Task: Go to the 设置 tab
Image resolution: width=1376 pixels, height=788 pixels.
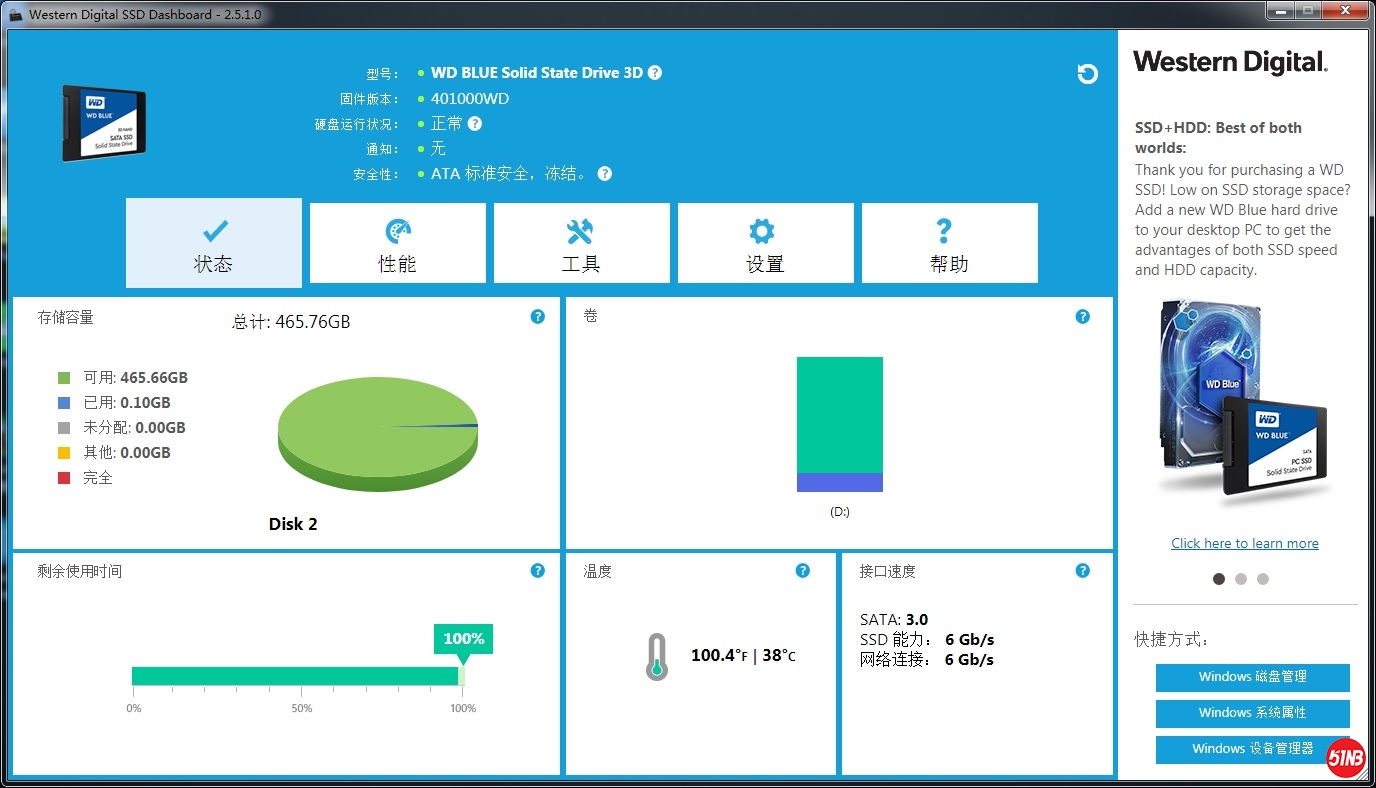Action: point(765,244)
